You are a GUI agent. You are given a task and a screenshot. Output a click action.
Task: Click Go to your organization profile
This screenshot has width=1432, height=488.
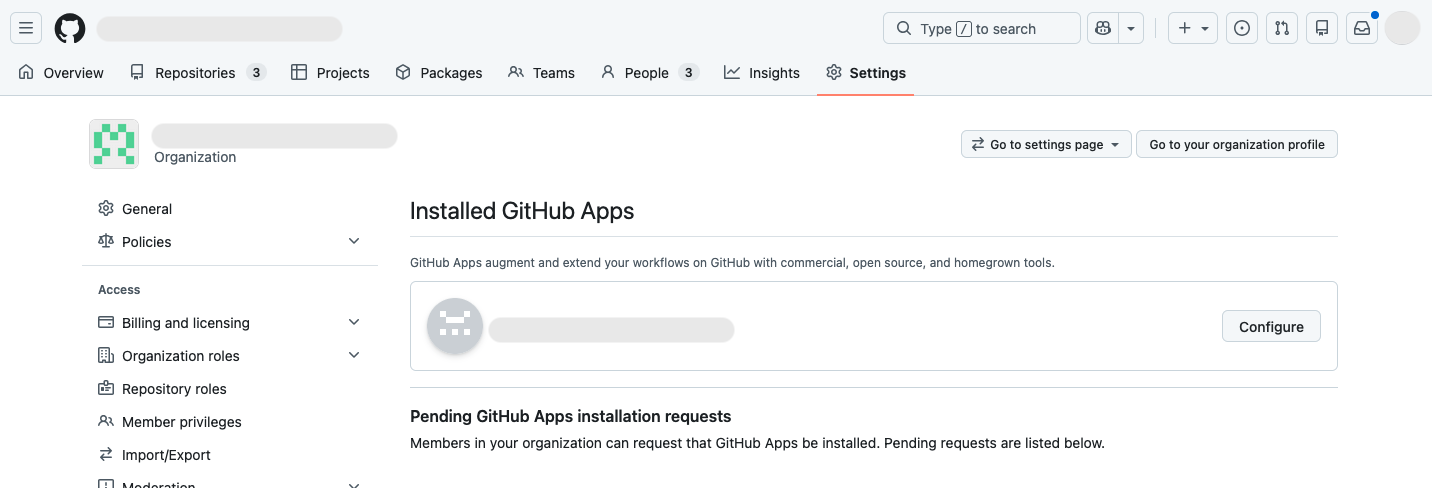[1237, 144]
